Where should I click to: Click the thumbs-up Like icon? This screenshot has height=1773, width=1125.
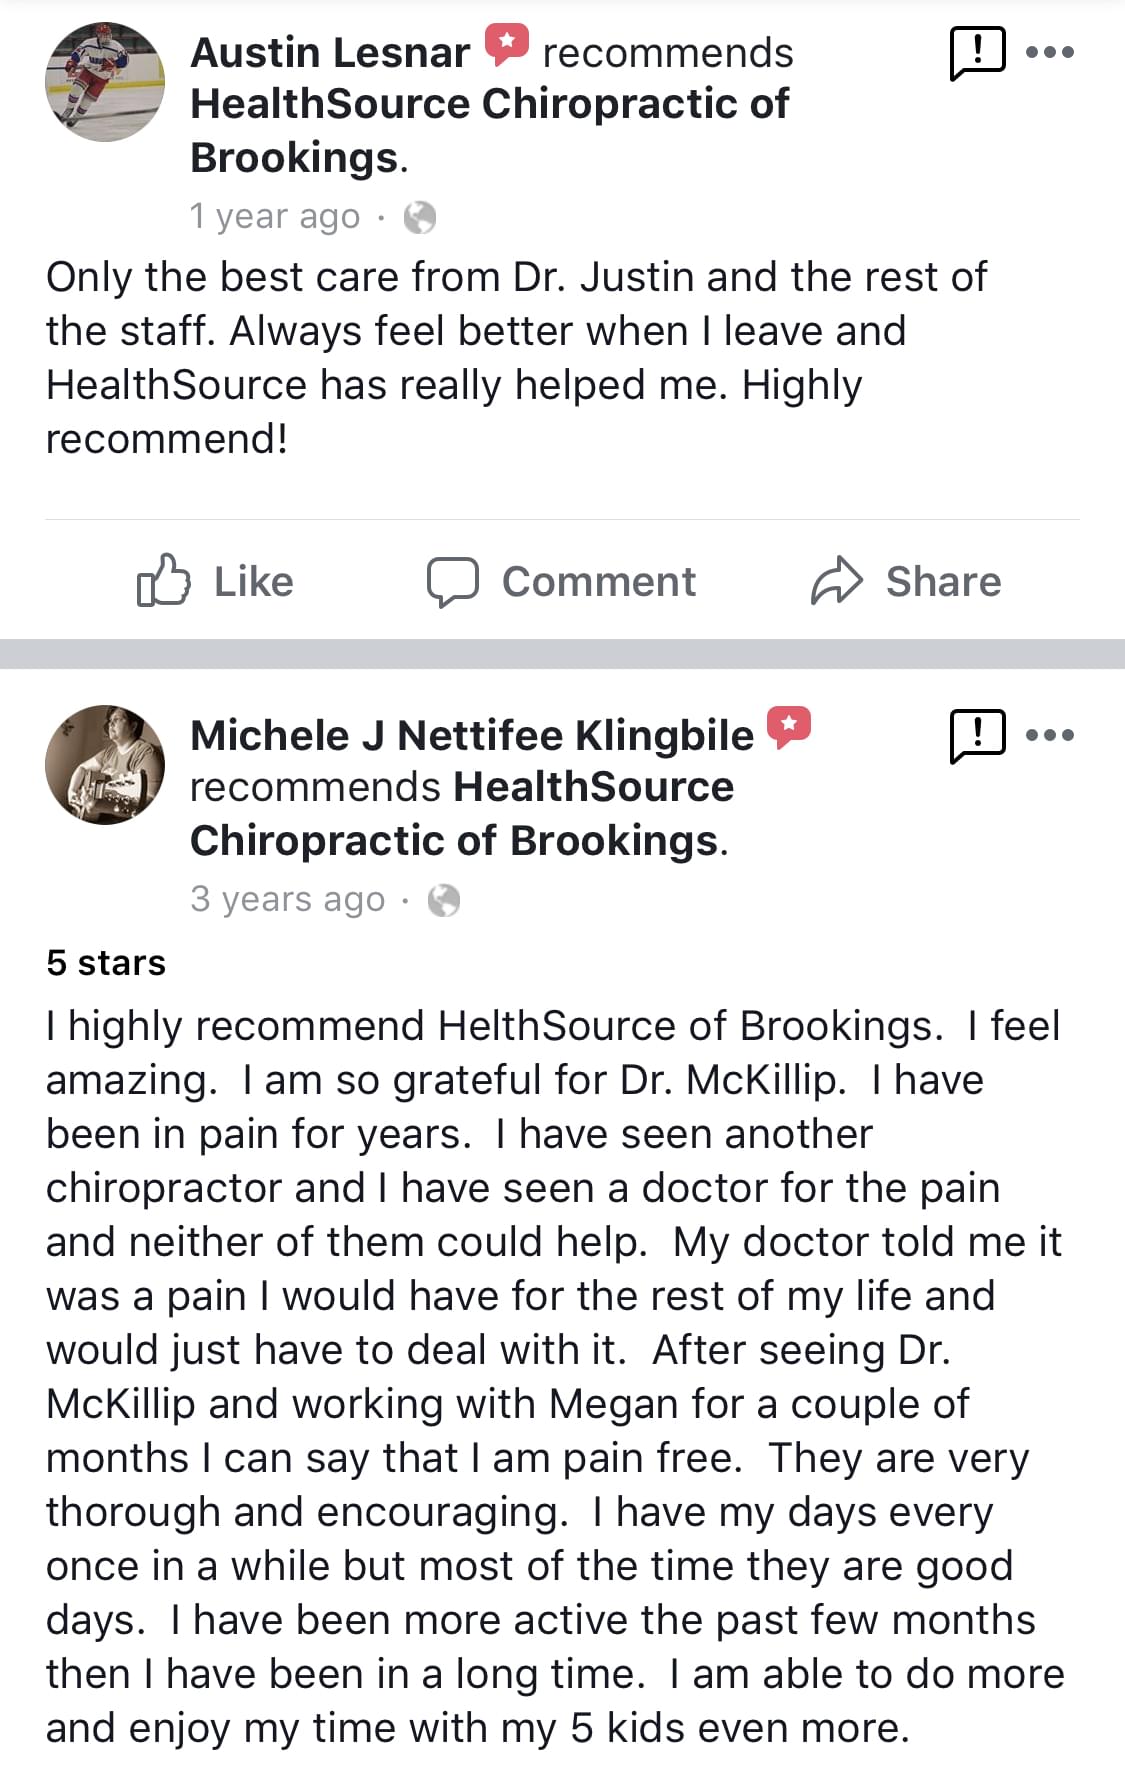[x=162, y=581]
